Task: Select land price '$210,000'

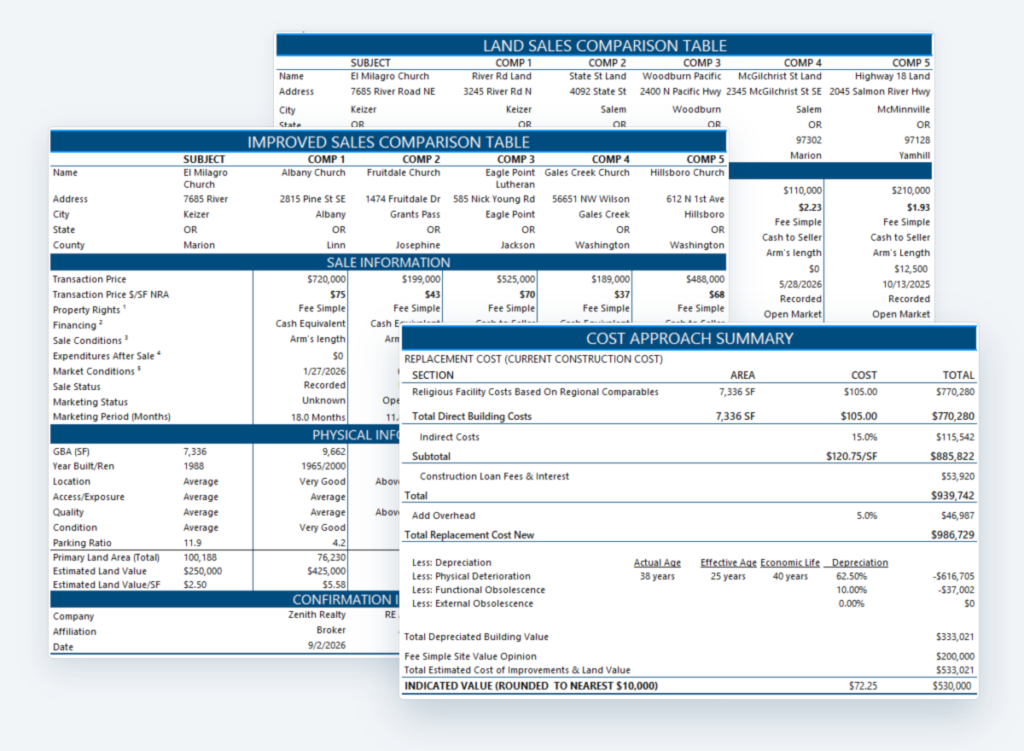Action: tap(910, 191)
